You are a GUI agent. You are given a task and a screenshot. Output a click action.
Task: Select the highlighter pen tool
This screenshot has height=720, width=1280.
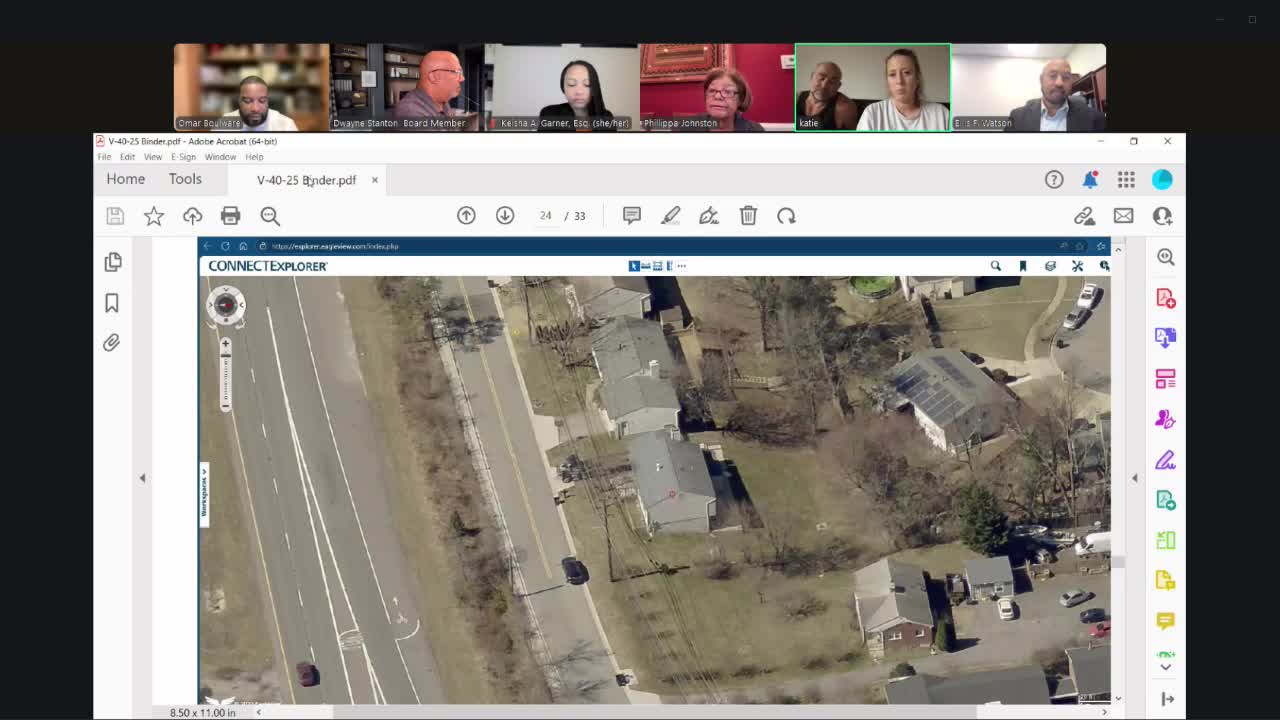point(670,216)
